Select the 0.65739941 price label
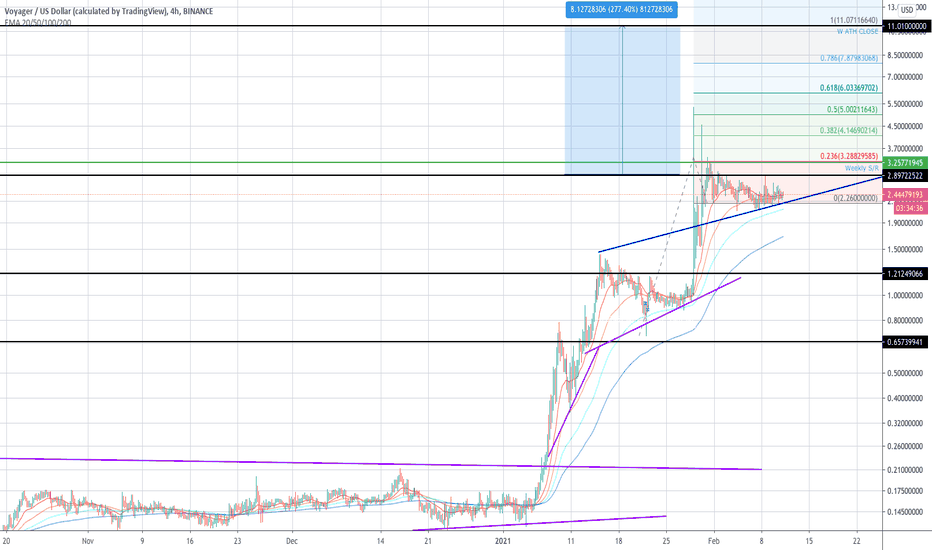The width and height of the screenshot is (932, 550). pos(905,342)
